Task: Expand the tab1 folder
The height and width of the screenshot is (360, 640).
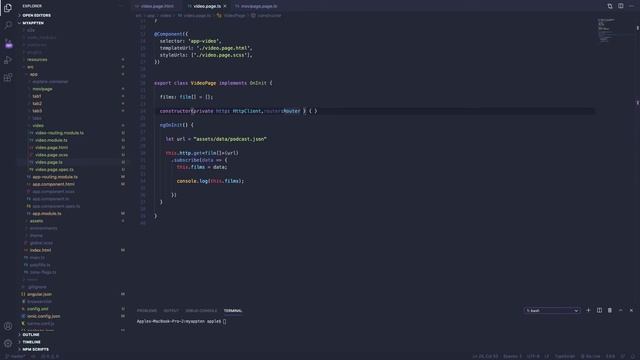Action: [x=37, y=96]
